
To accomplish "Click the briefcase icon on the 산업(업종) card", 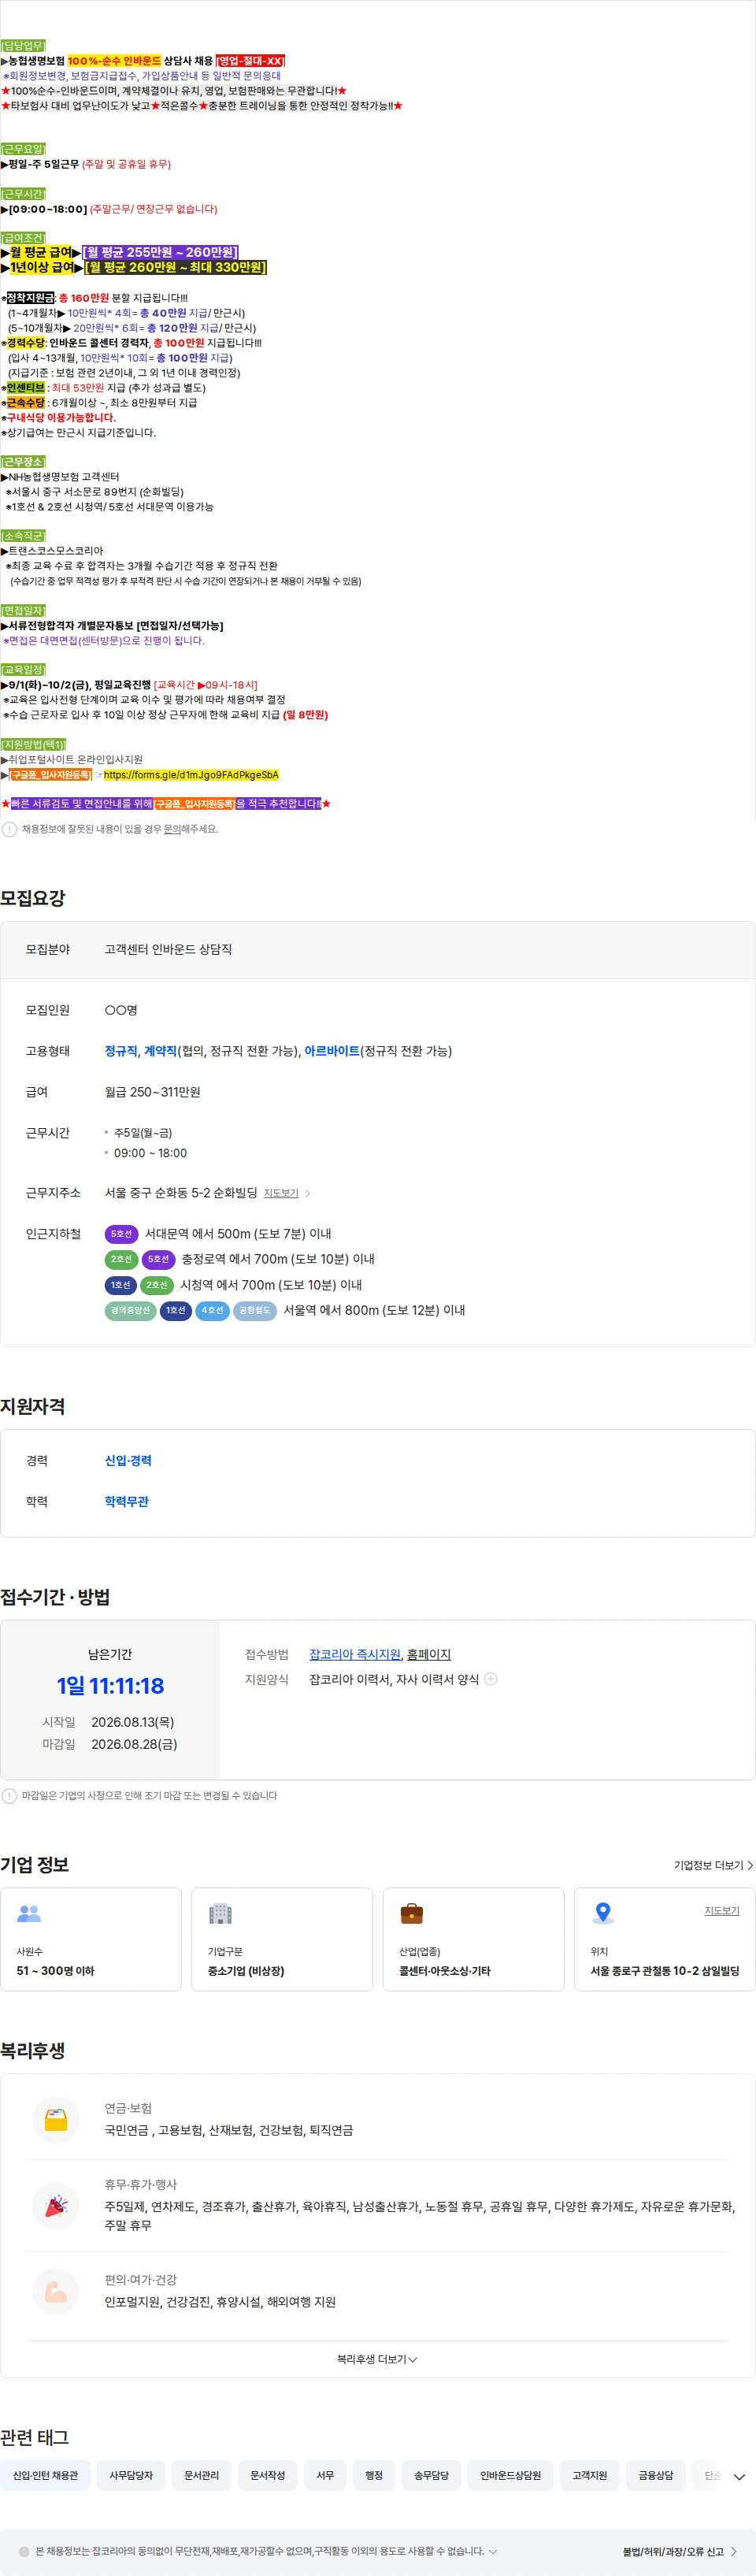I will coord(411,1913).
